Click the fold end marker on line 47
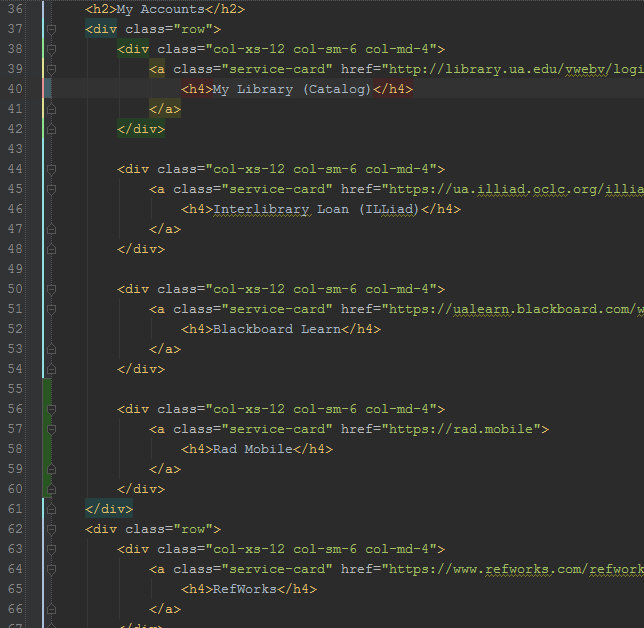Screen dimensions: 644x628 coord(51,229)
